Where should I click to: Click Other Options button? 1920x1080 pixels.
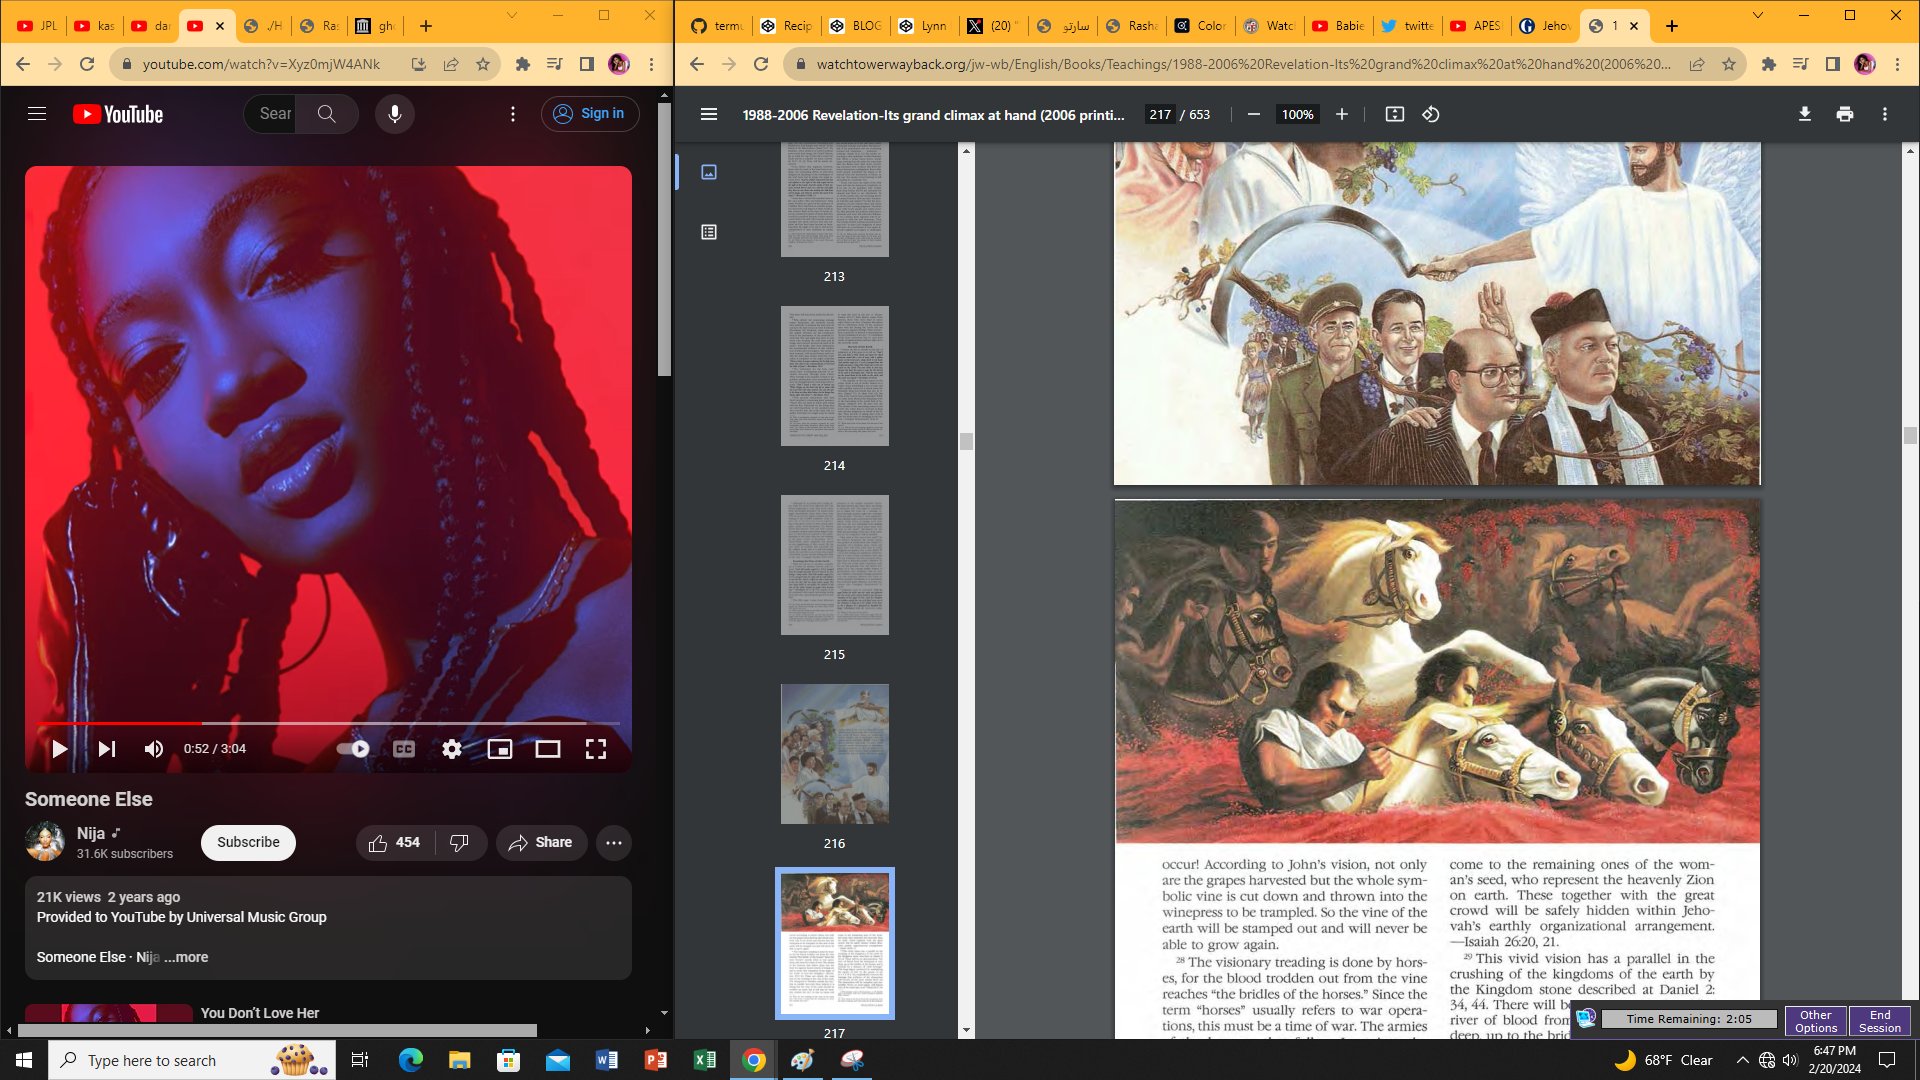pos(1816,1021)
